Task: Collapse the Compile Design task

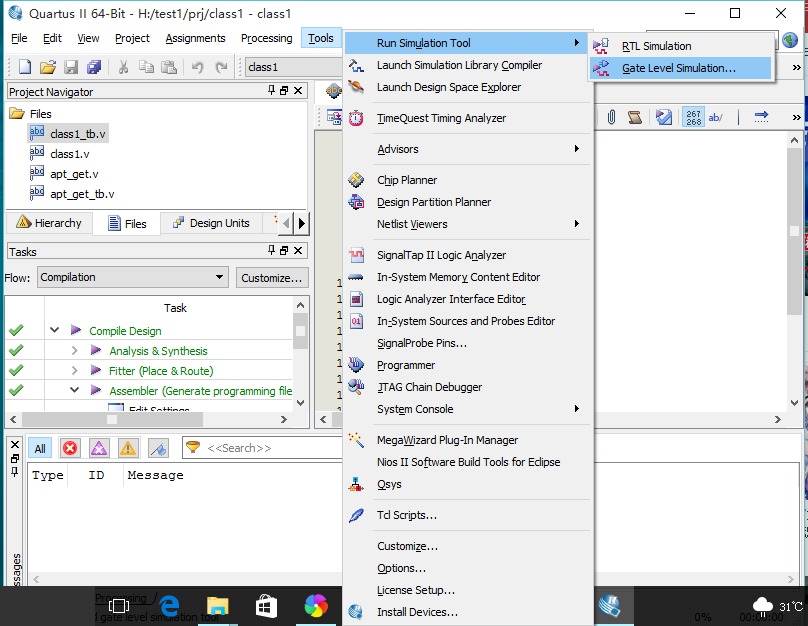Action: [55, 330]
